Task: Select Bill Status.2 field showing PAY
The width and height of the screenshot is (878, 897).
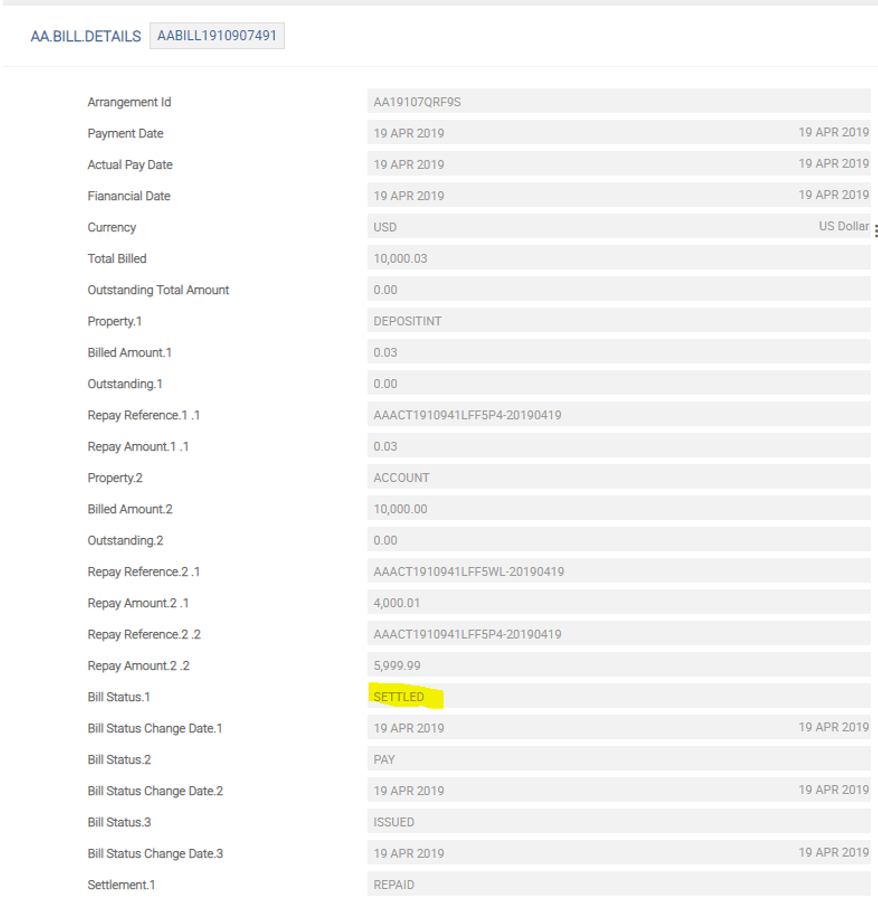Action: pos(618,760)
